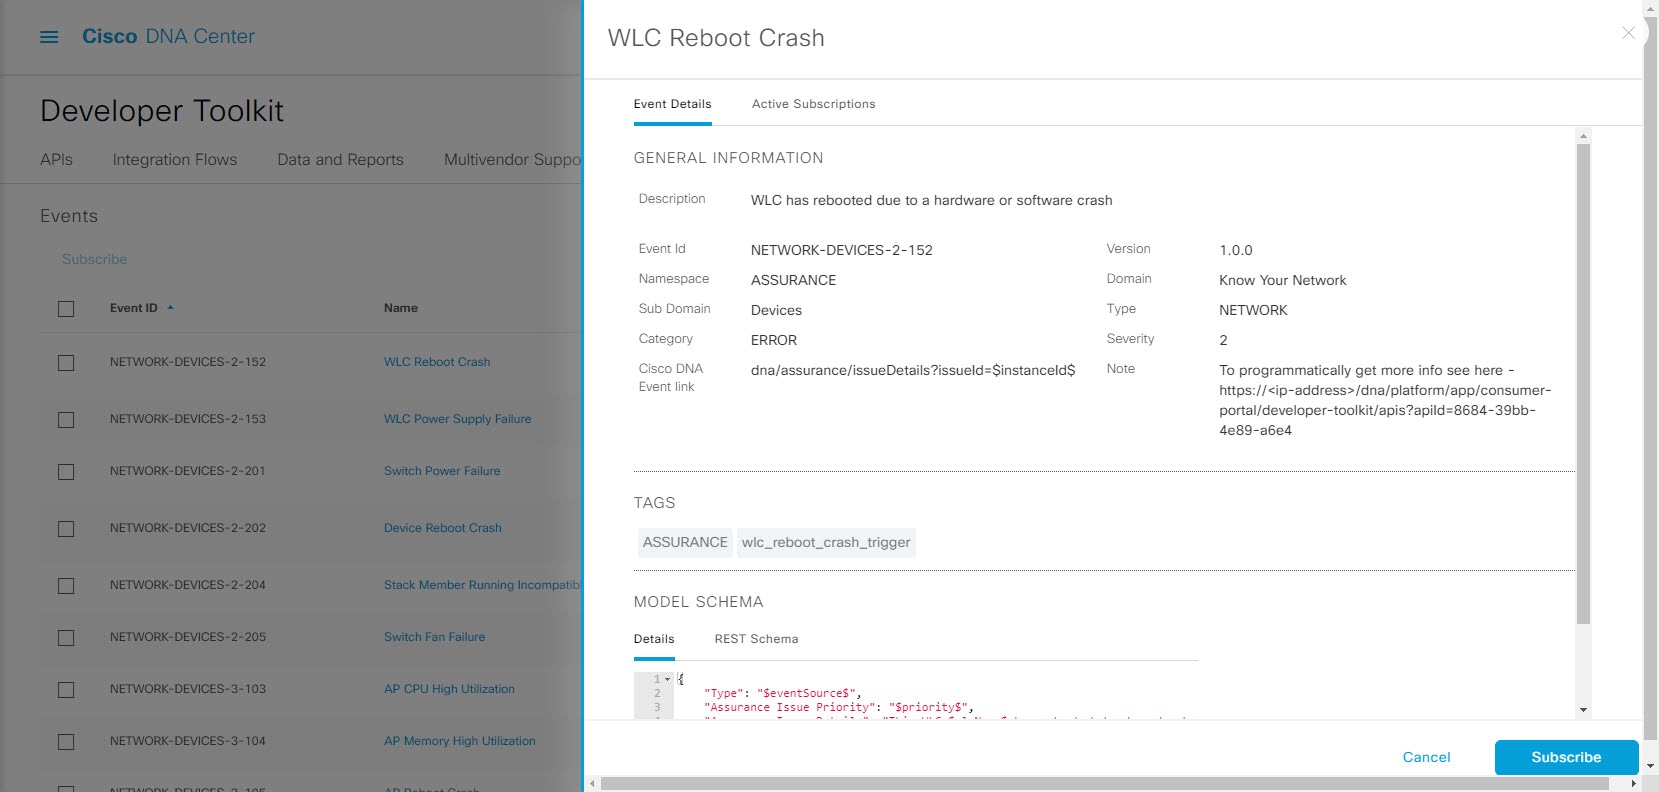The height and width of the screenshot is (792, 1659).
Task: Select the Details schema tab
Action: [x=654, y=639]
